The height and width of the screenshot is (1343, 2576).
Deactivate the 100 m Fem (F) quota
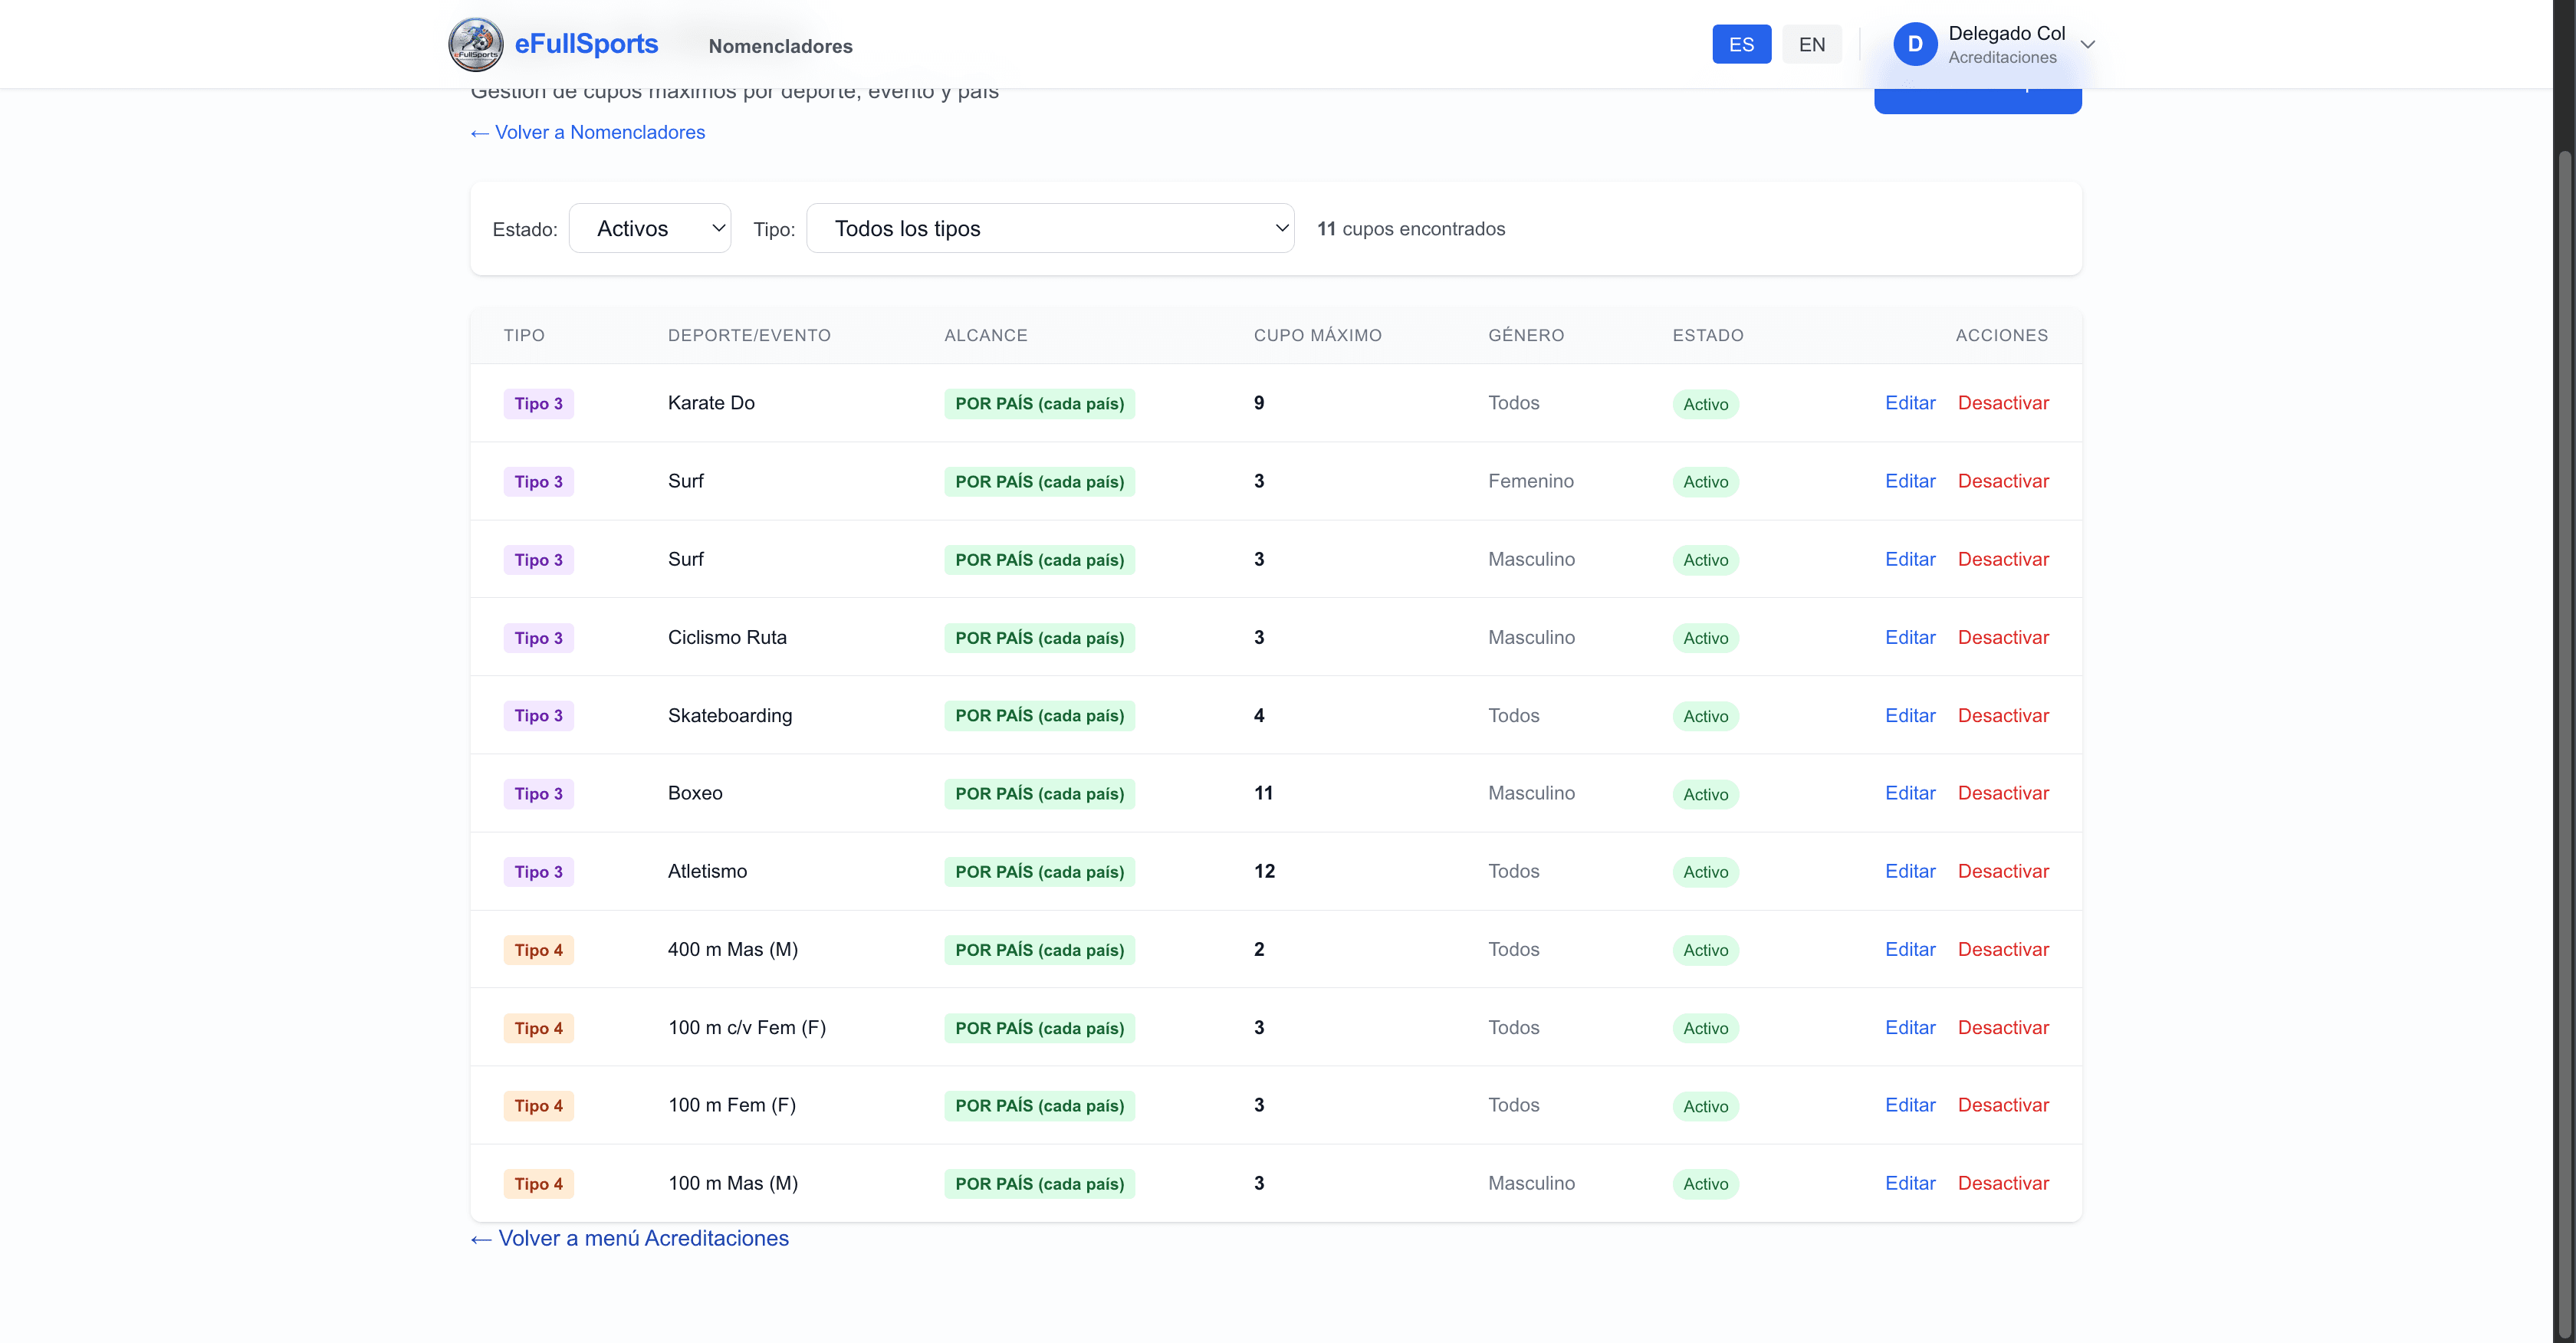2003,1105
